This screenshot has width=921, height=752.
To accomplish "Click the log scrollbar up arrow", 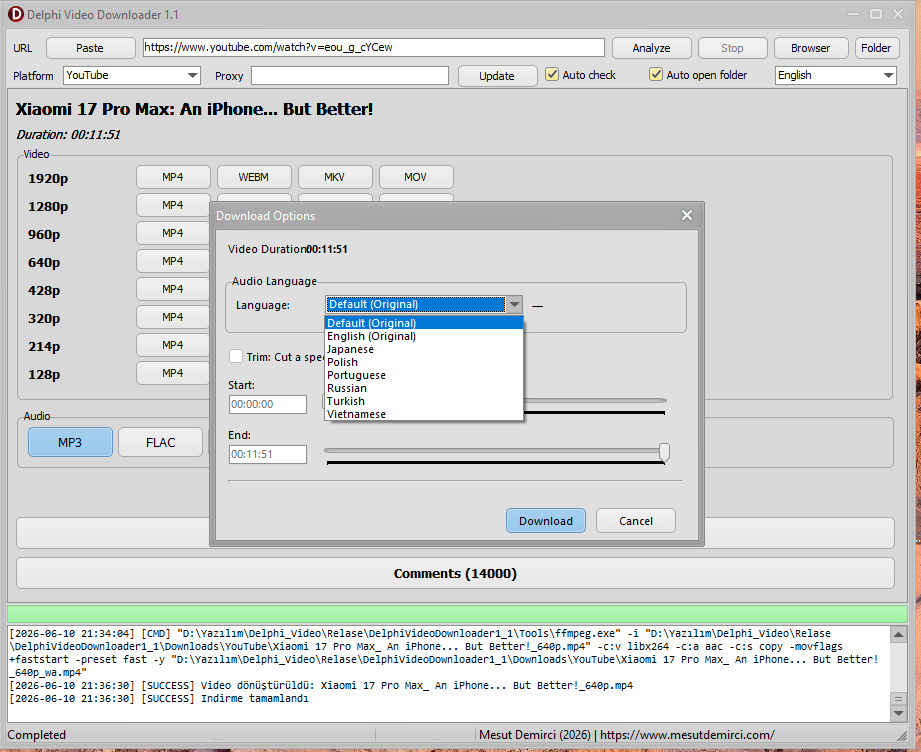I will 898,634.
